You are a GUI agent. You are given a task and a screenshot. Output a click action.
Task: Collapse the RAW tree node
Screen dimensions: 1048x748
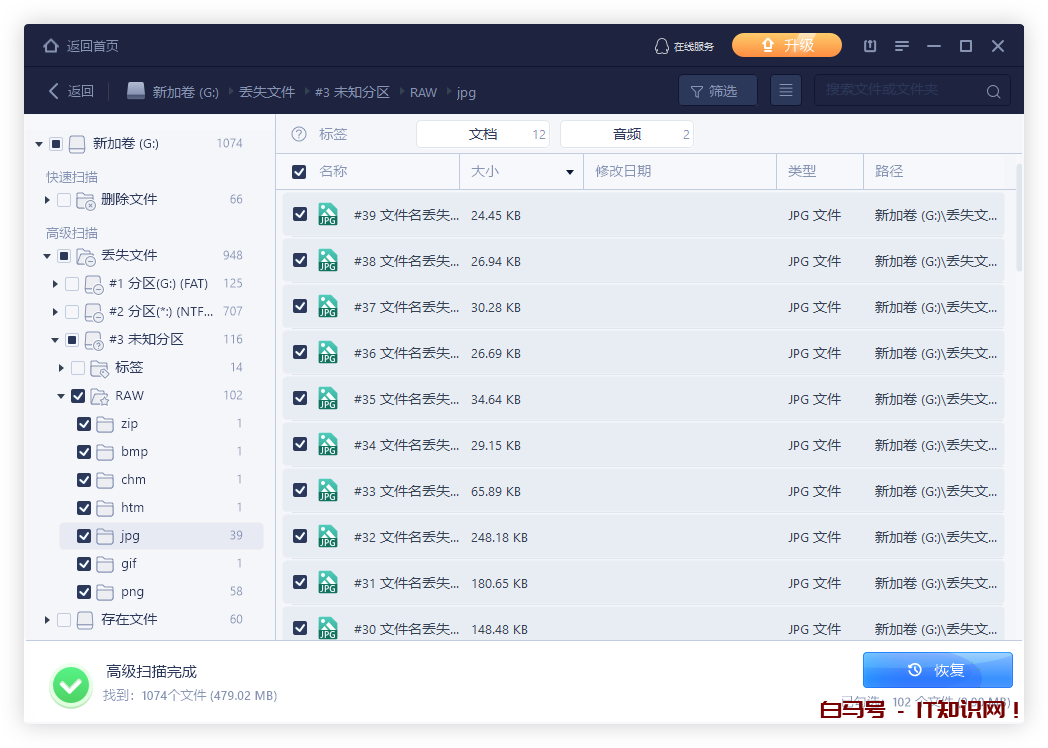60,395
